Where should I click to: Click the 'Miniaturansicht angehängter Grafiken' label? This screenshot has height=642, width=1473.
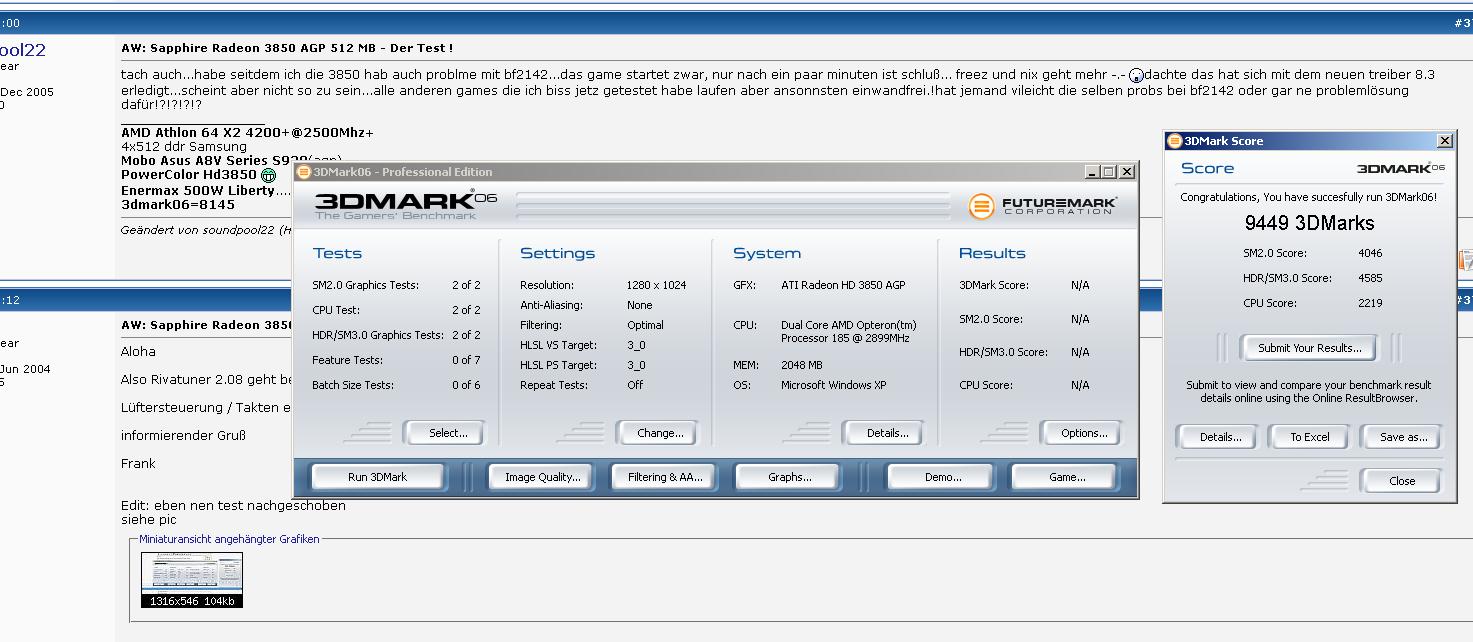pyautogui.click(x=229, y=539)
